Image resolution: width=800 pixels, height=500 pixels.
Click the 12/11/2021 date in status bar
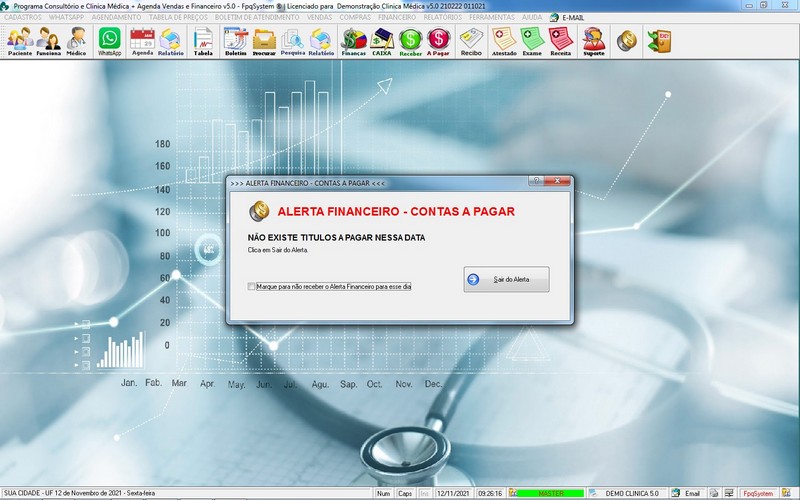tap(453, 493)
